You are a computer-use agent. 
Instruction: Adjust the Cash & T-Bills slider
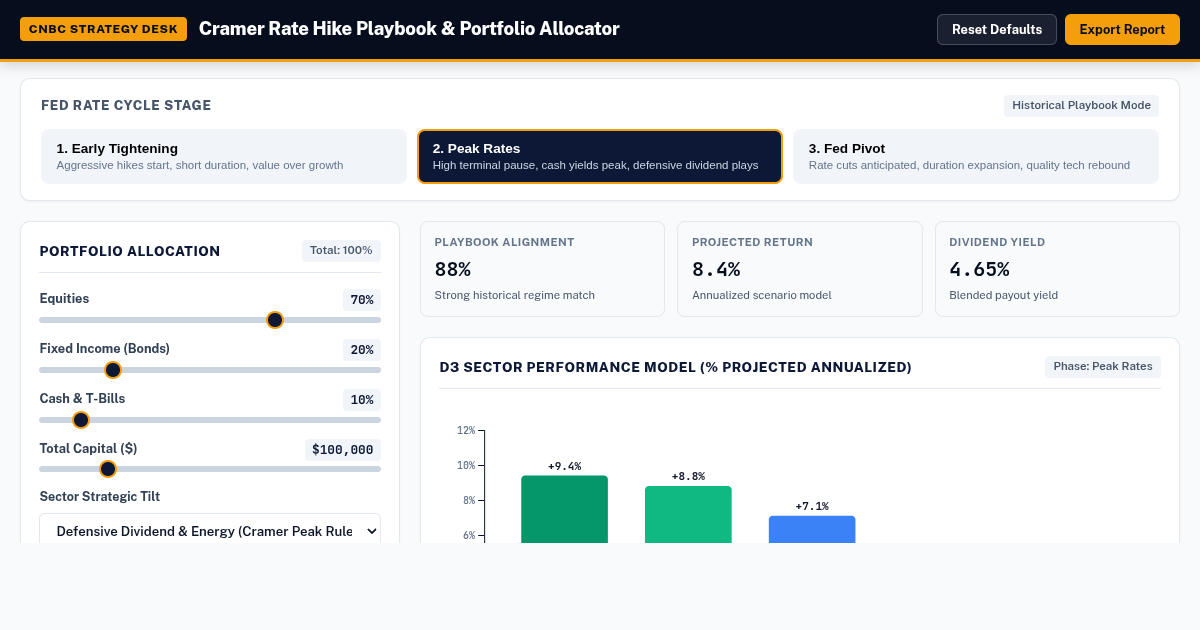coord(210,420)
